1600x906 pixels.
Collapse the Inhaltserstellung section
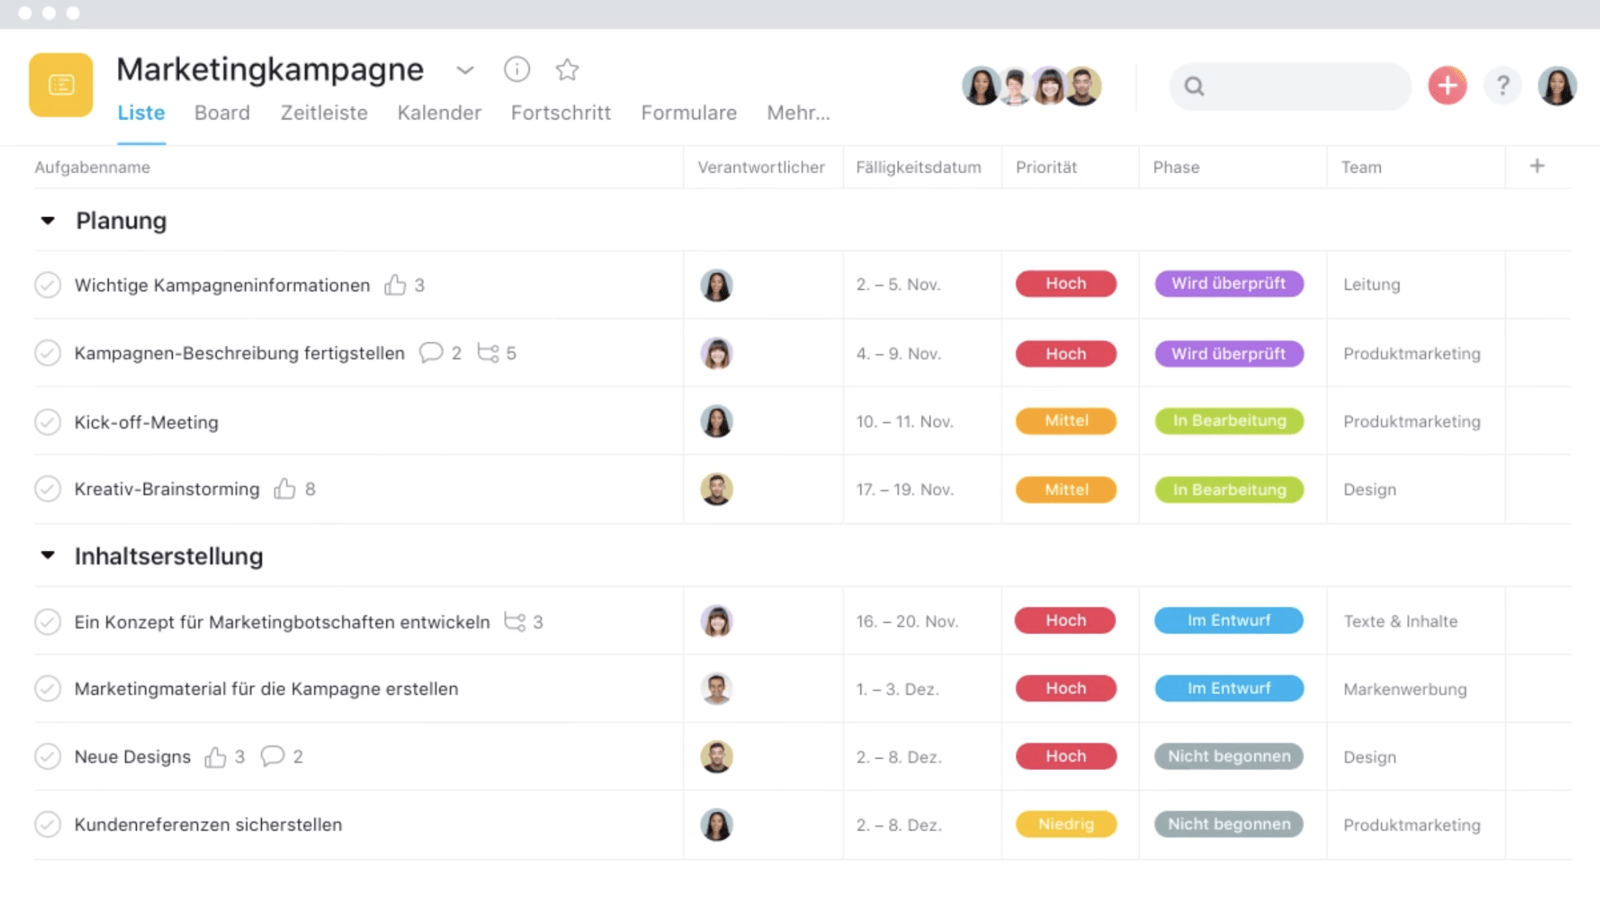[48, 556]
